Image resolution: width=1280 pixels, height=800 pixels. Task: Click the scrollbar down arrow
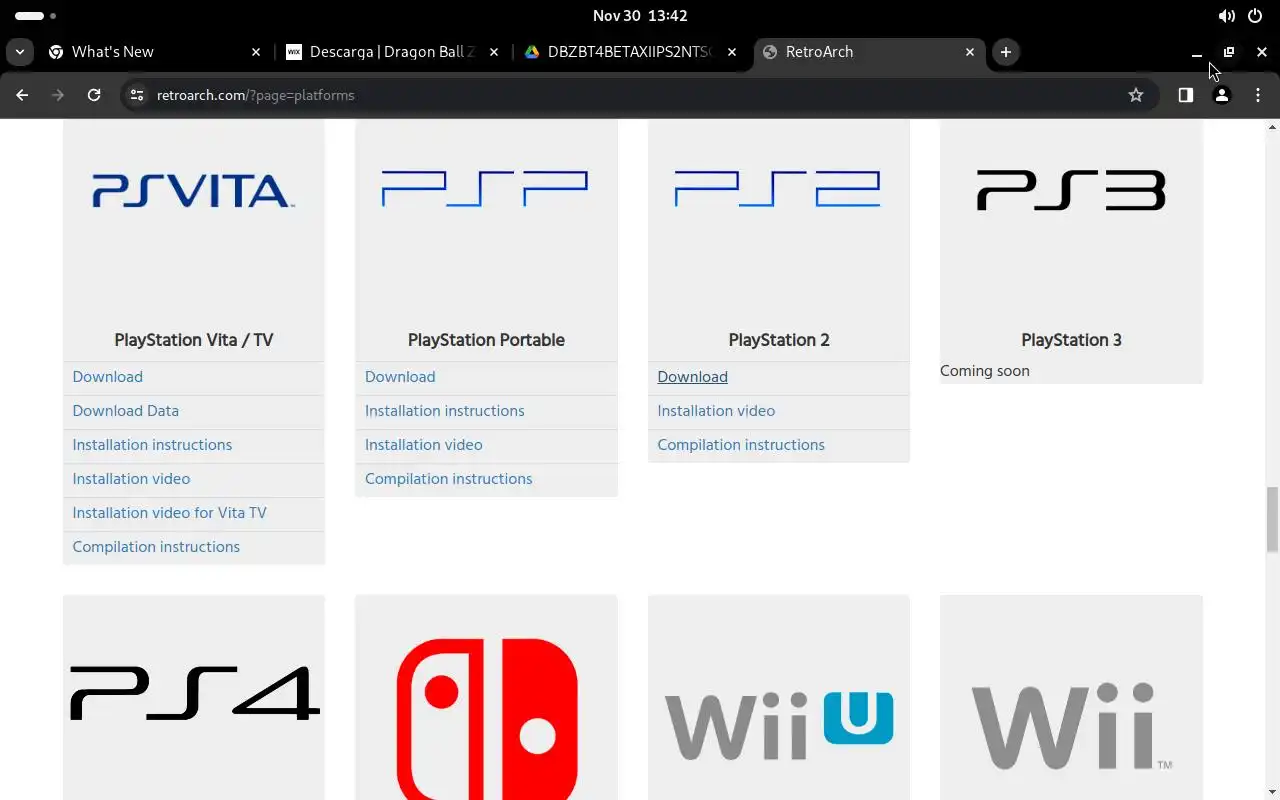[x=1273, y=793]
